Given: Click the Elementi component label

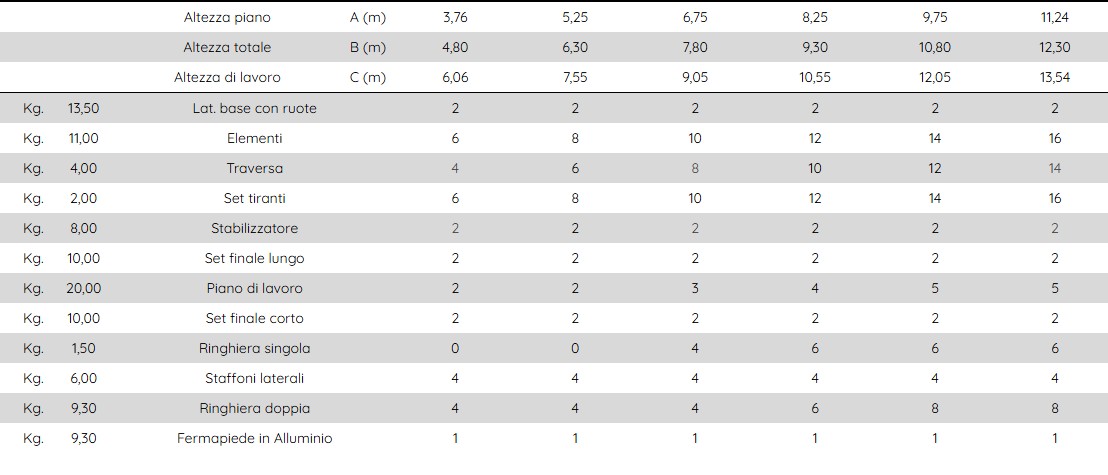Looking at the screenshot, I should click(254, 139).
